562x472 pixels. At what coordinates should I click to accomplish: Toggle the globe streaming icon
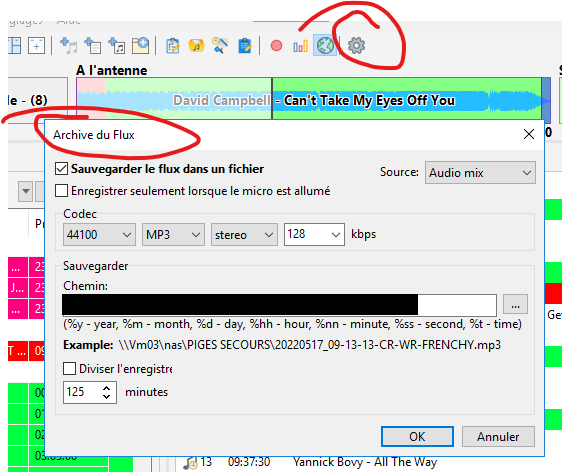click(x=325, y=46)
